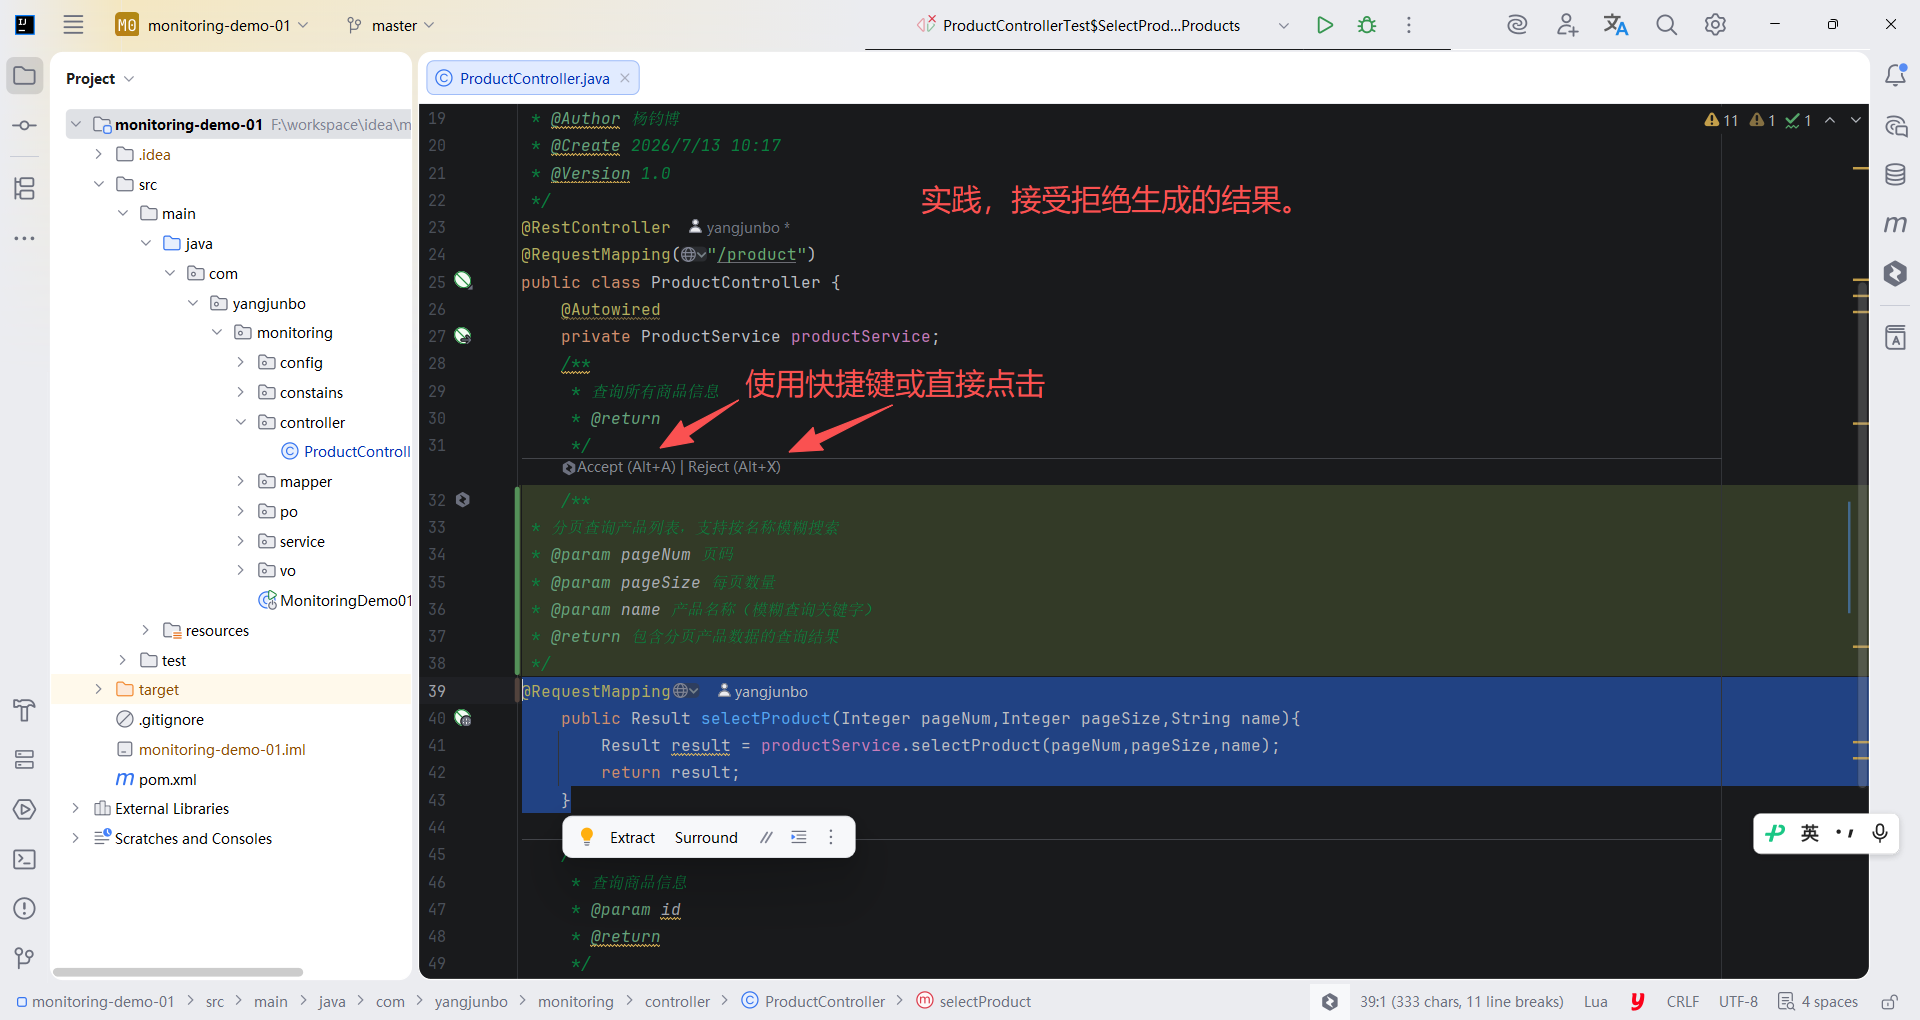1920x1020 pixels.
Task: Toggle IME punctuation mode
Action: tap(1845, 833)
